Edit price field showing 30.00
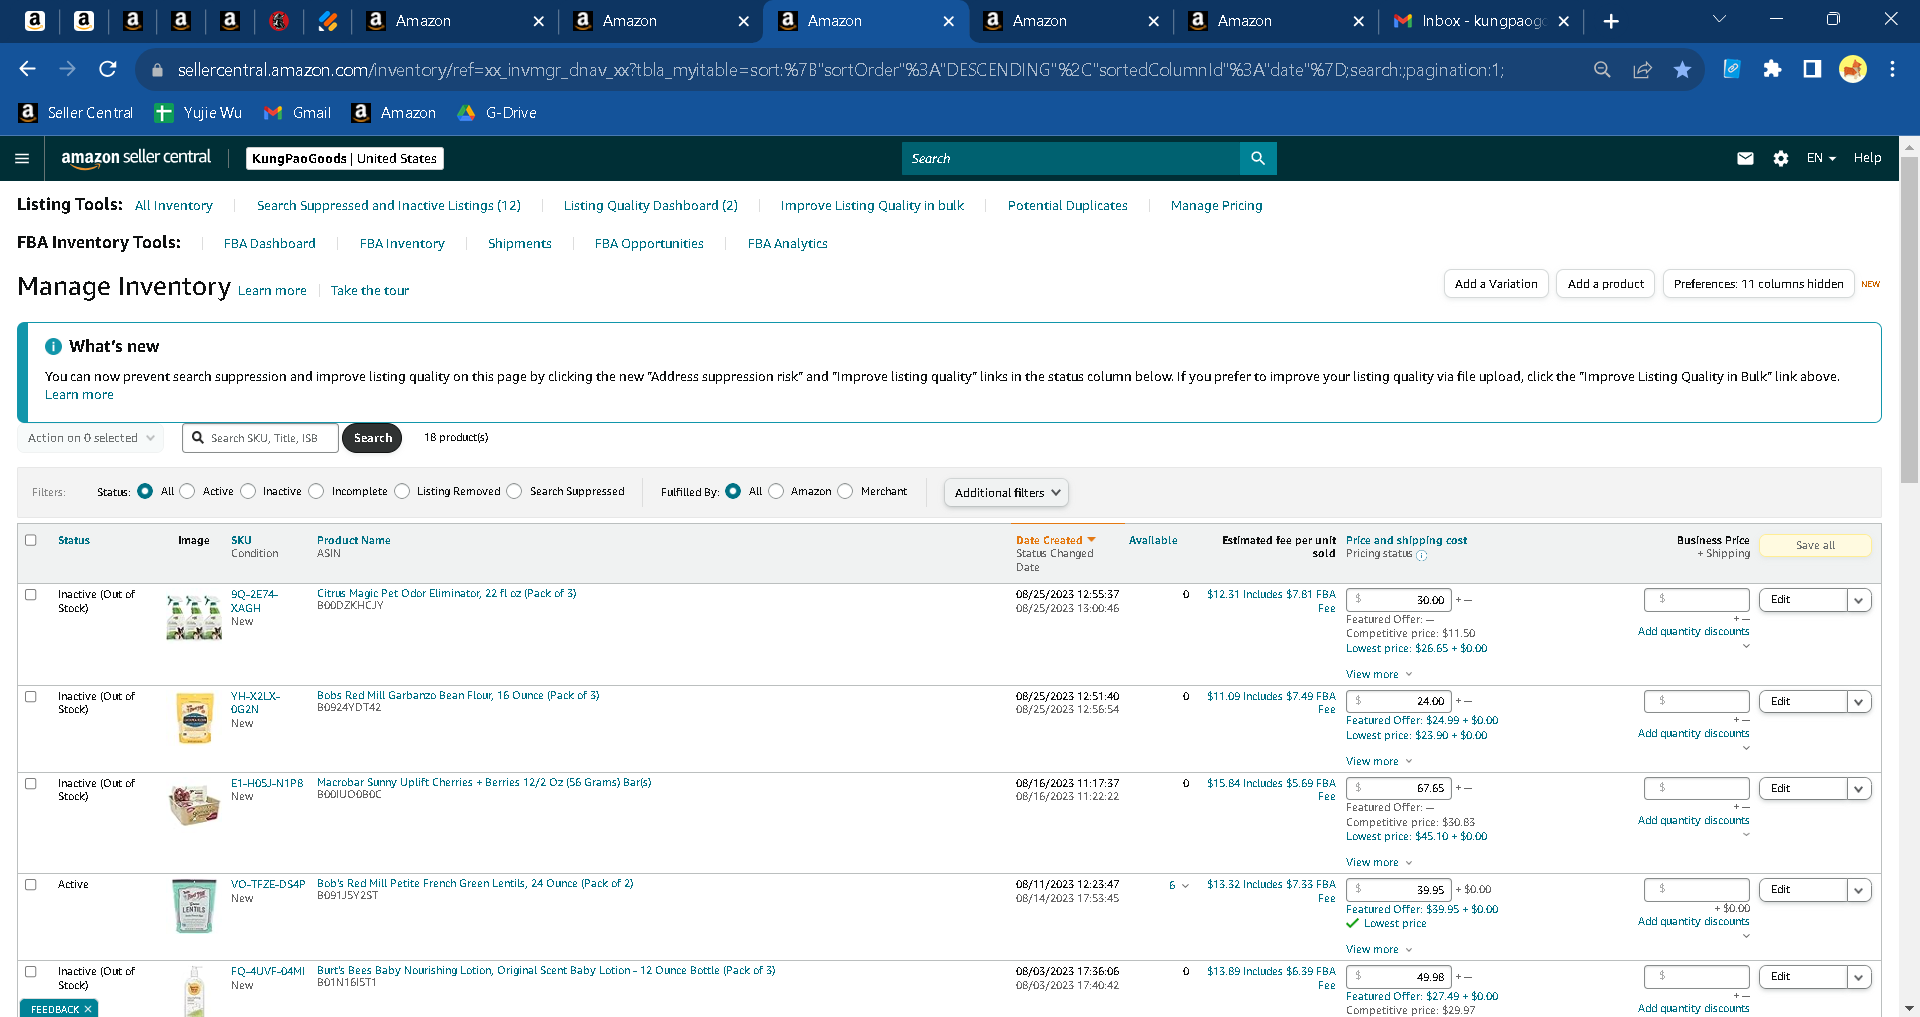The width and height of the screenshot is (1920, 1017). [1400, 600]
